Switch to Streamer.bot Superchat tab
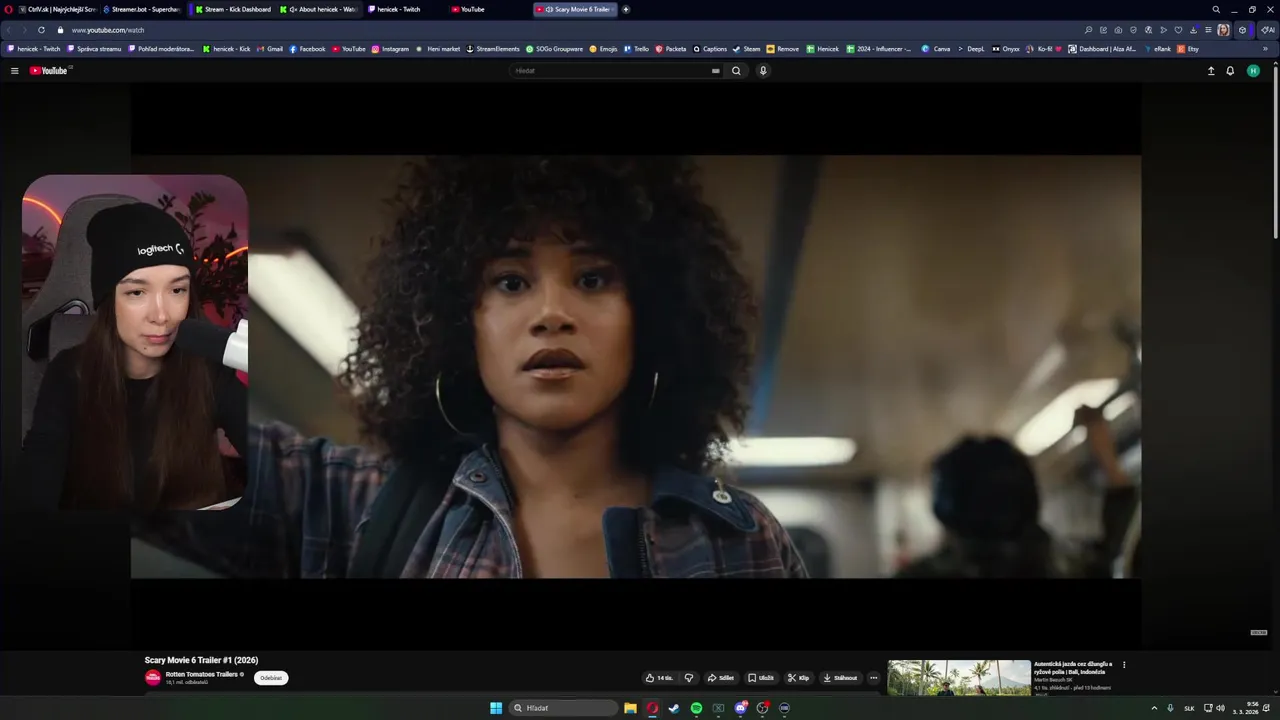 [x=141, y=9]
